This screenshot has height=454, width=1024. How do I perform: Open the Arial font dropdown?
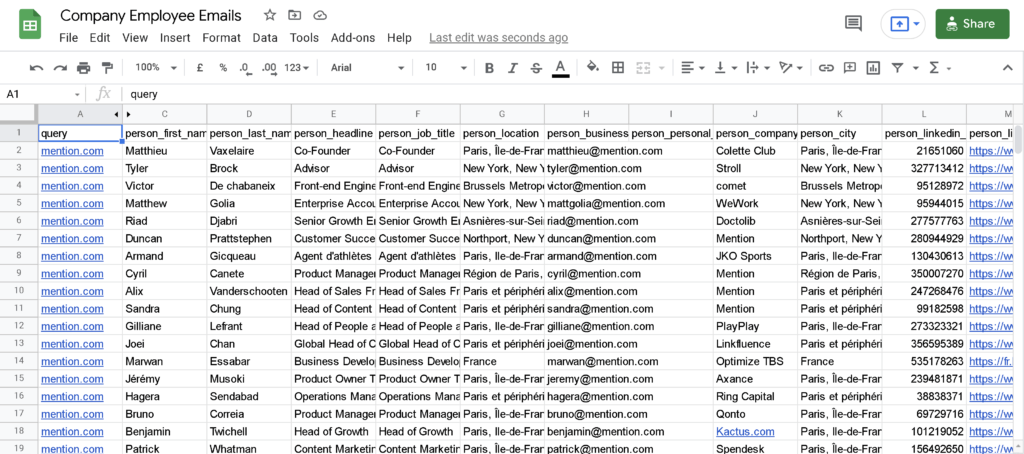coord(368,67)
